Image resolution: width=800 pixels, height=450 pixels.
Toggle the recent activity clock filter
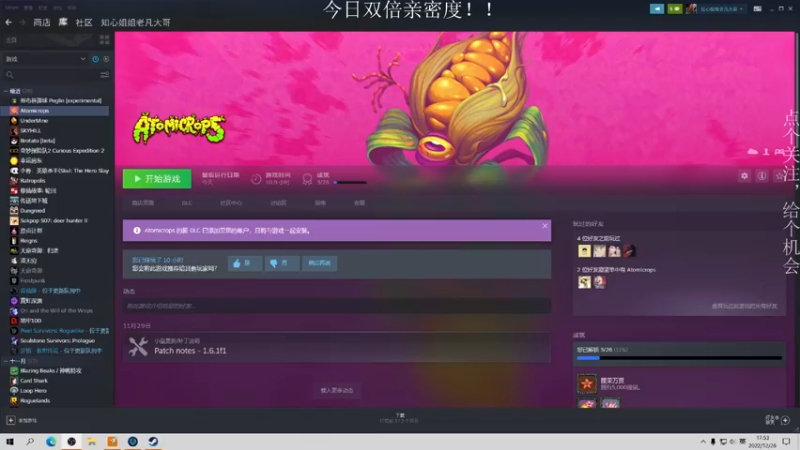pos(95,59)
